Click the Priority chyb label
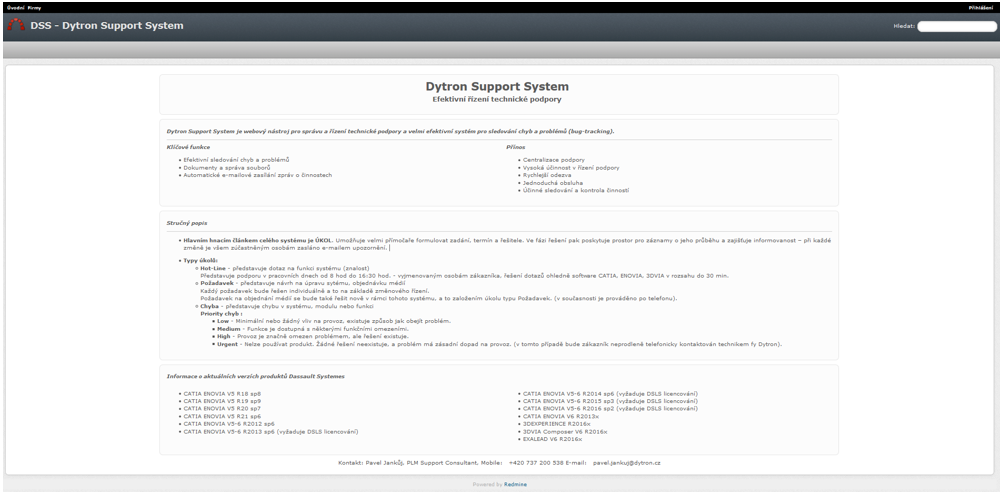 point(221,314)
